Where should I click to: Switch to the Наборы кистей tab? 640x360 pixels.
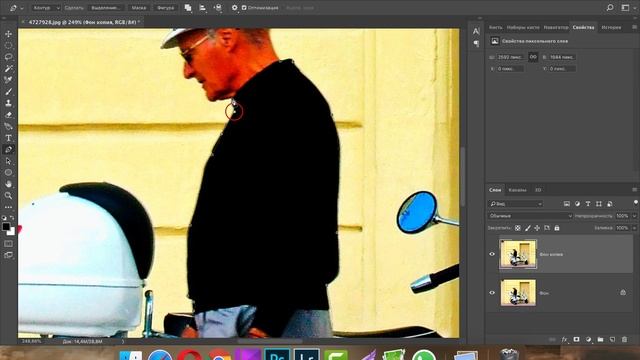[x=523, y=27]
